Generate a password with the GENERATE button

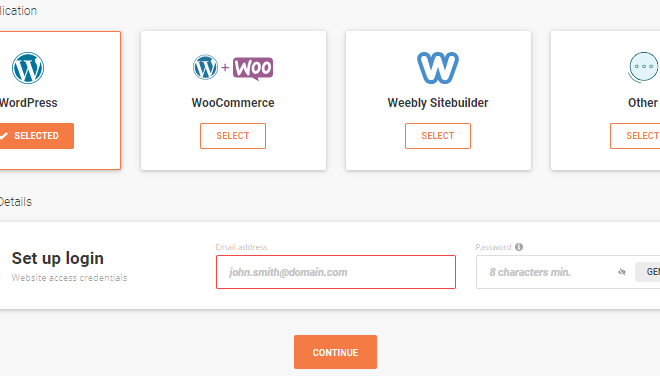[x=648, y=272]
